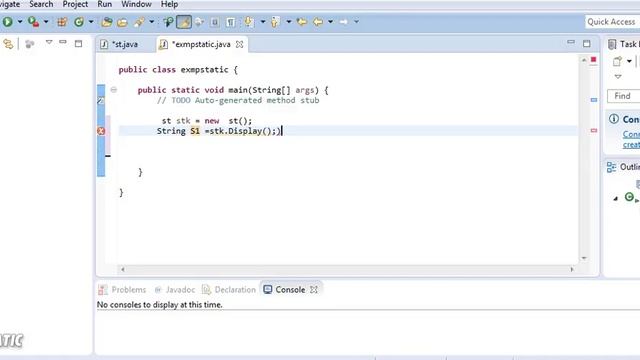Expand the New Java Class dropdown arrow
Image resolution: width=640 pixels, height=360 pixels.
(x=91, y=22)
